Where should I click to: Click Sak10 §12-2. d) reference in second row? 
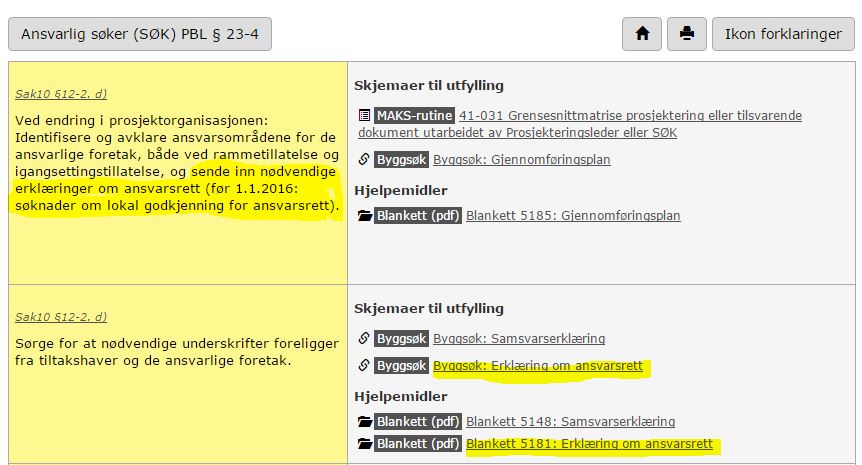click(61, 318)
